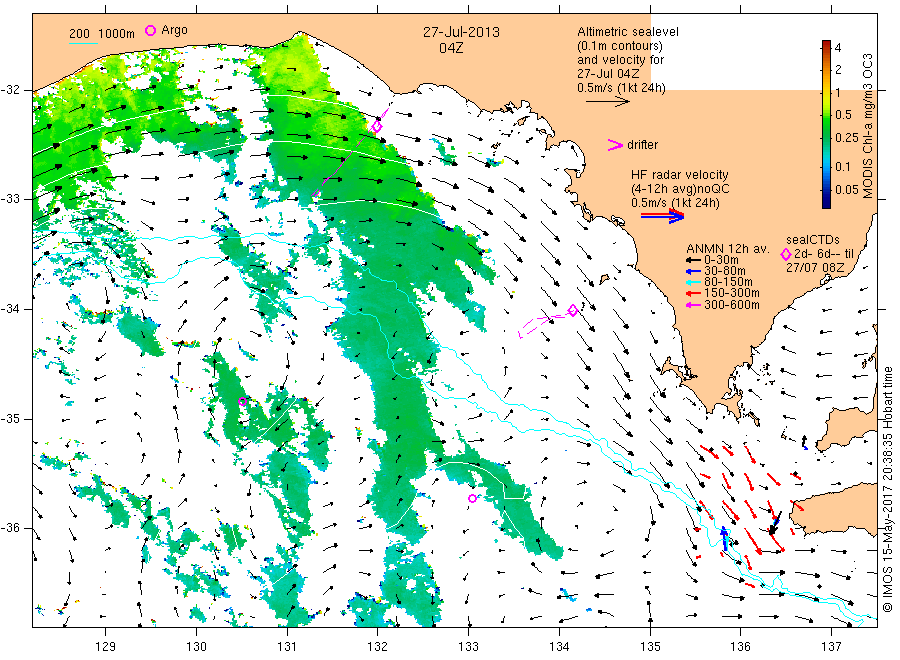This screenshot has width=900, height=660.
Task: Click the '-32' latitude axis label
Action: [11, 90]
